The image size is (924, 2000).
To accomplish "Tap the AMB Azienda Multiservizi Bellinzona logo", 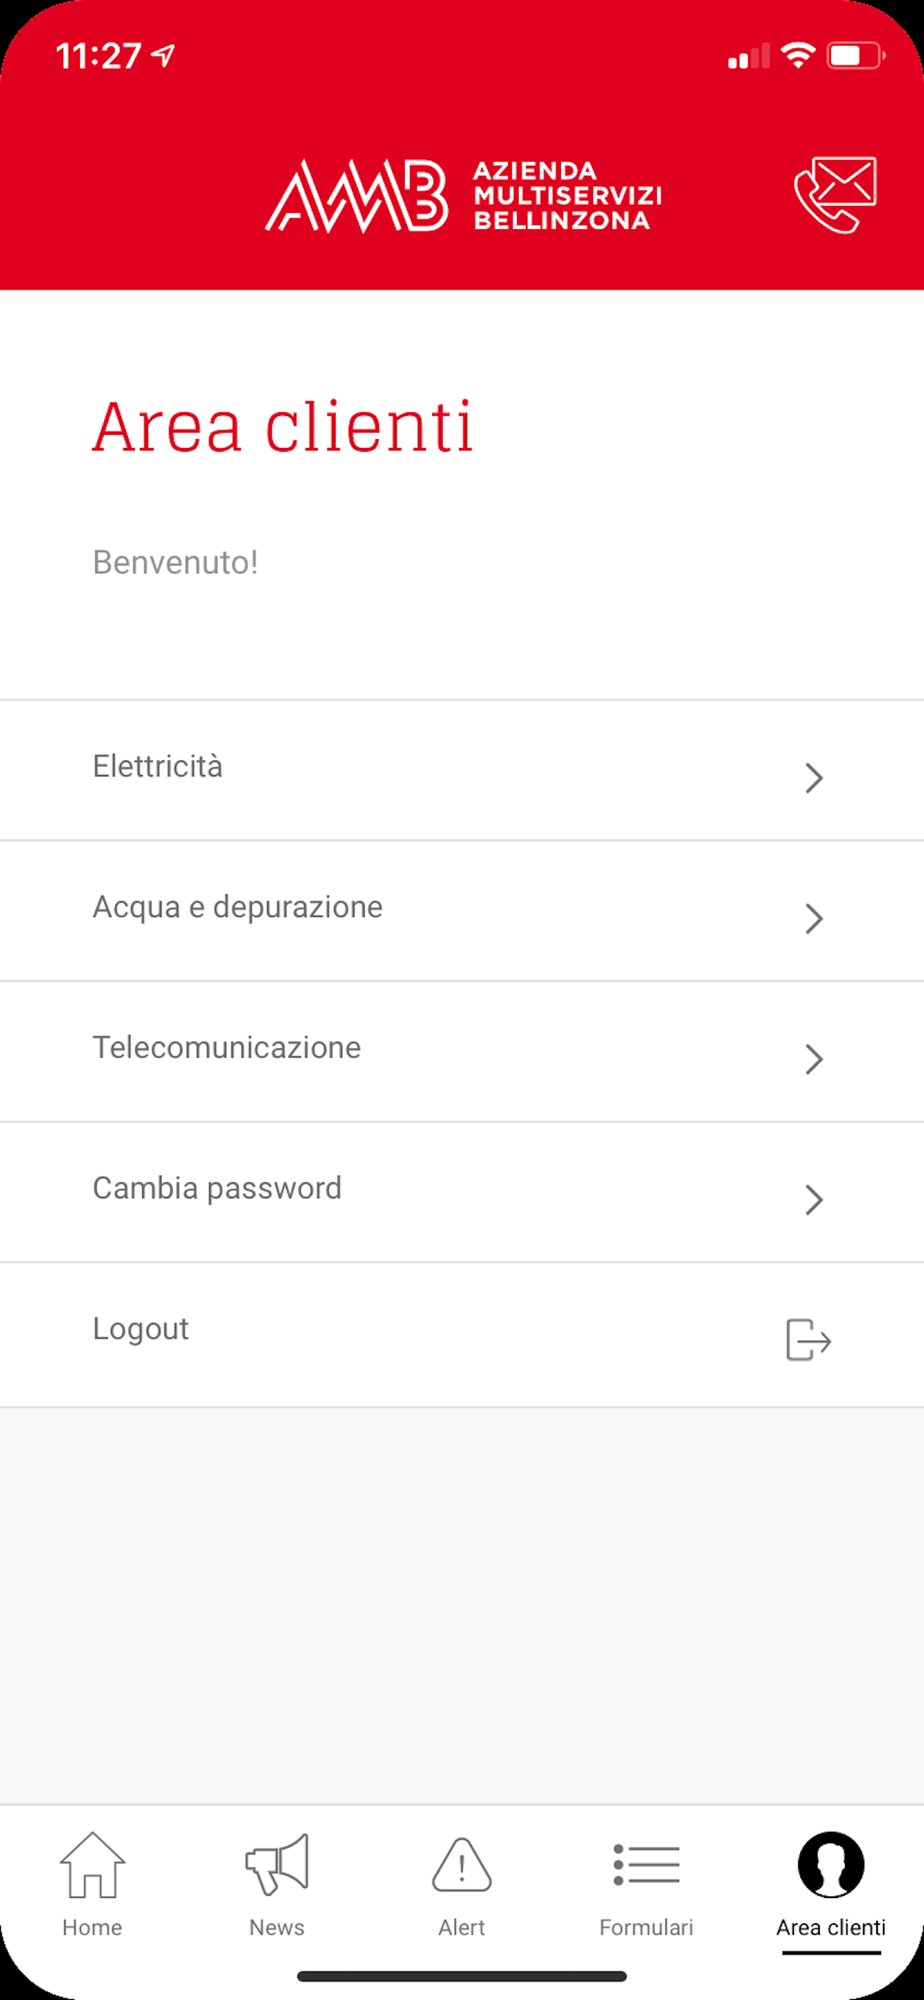I will coord(463,195).
